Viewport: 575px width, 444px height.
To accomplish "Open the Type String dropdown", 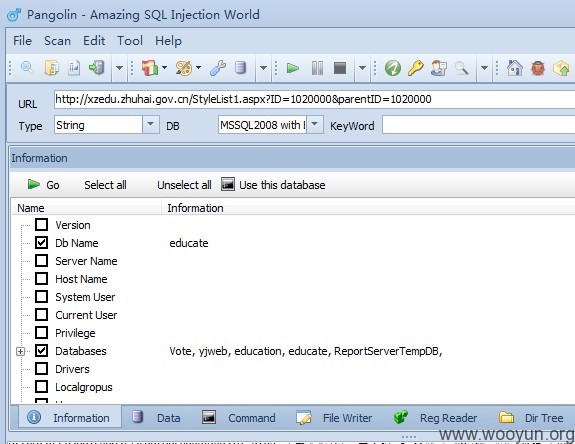I will pyautogui.click(x=150, y=125).
